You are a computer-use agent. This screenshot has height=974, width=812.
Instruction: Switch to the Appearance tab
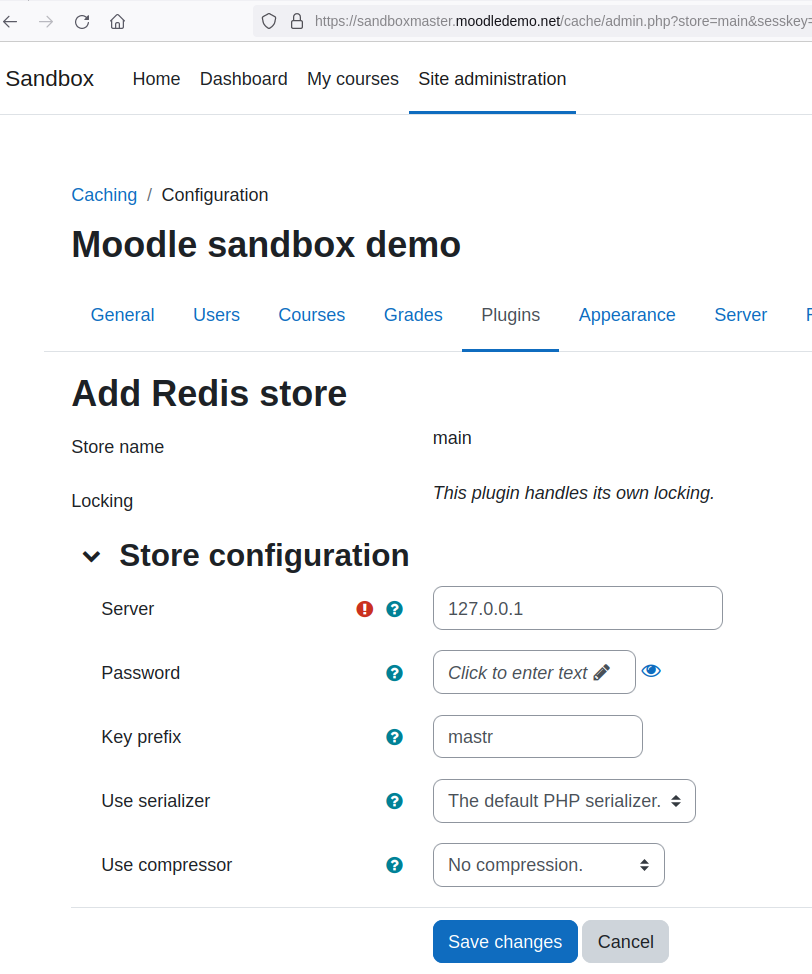click(627, 315)
